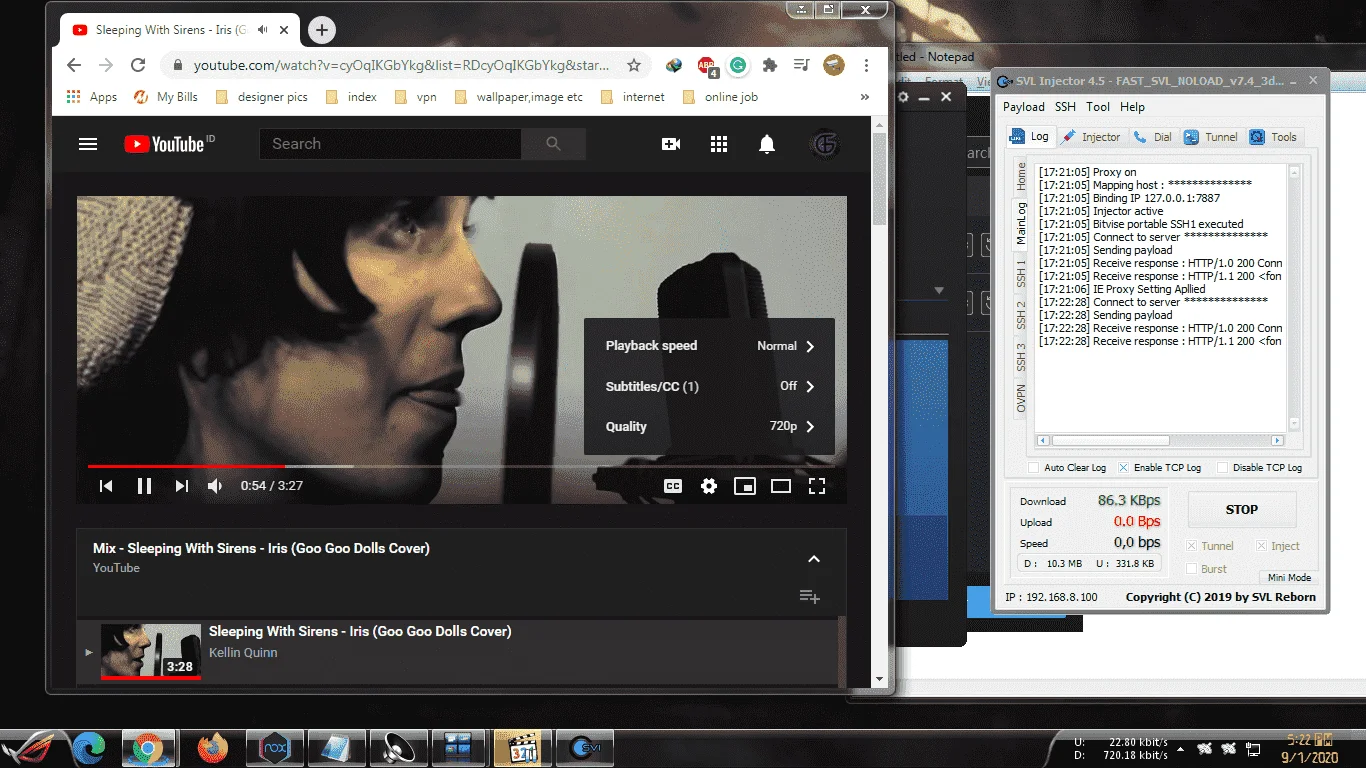Click the log horizontal scrollbar in SVL Injector
Image resolution: width=1366 pixels, height=768 pixels.
[x=1160, y=440]
